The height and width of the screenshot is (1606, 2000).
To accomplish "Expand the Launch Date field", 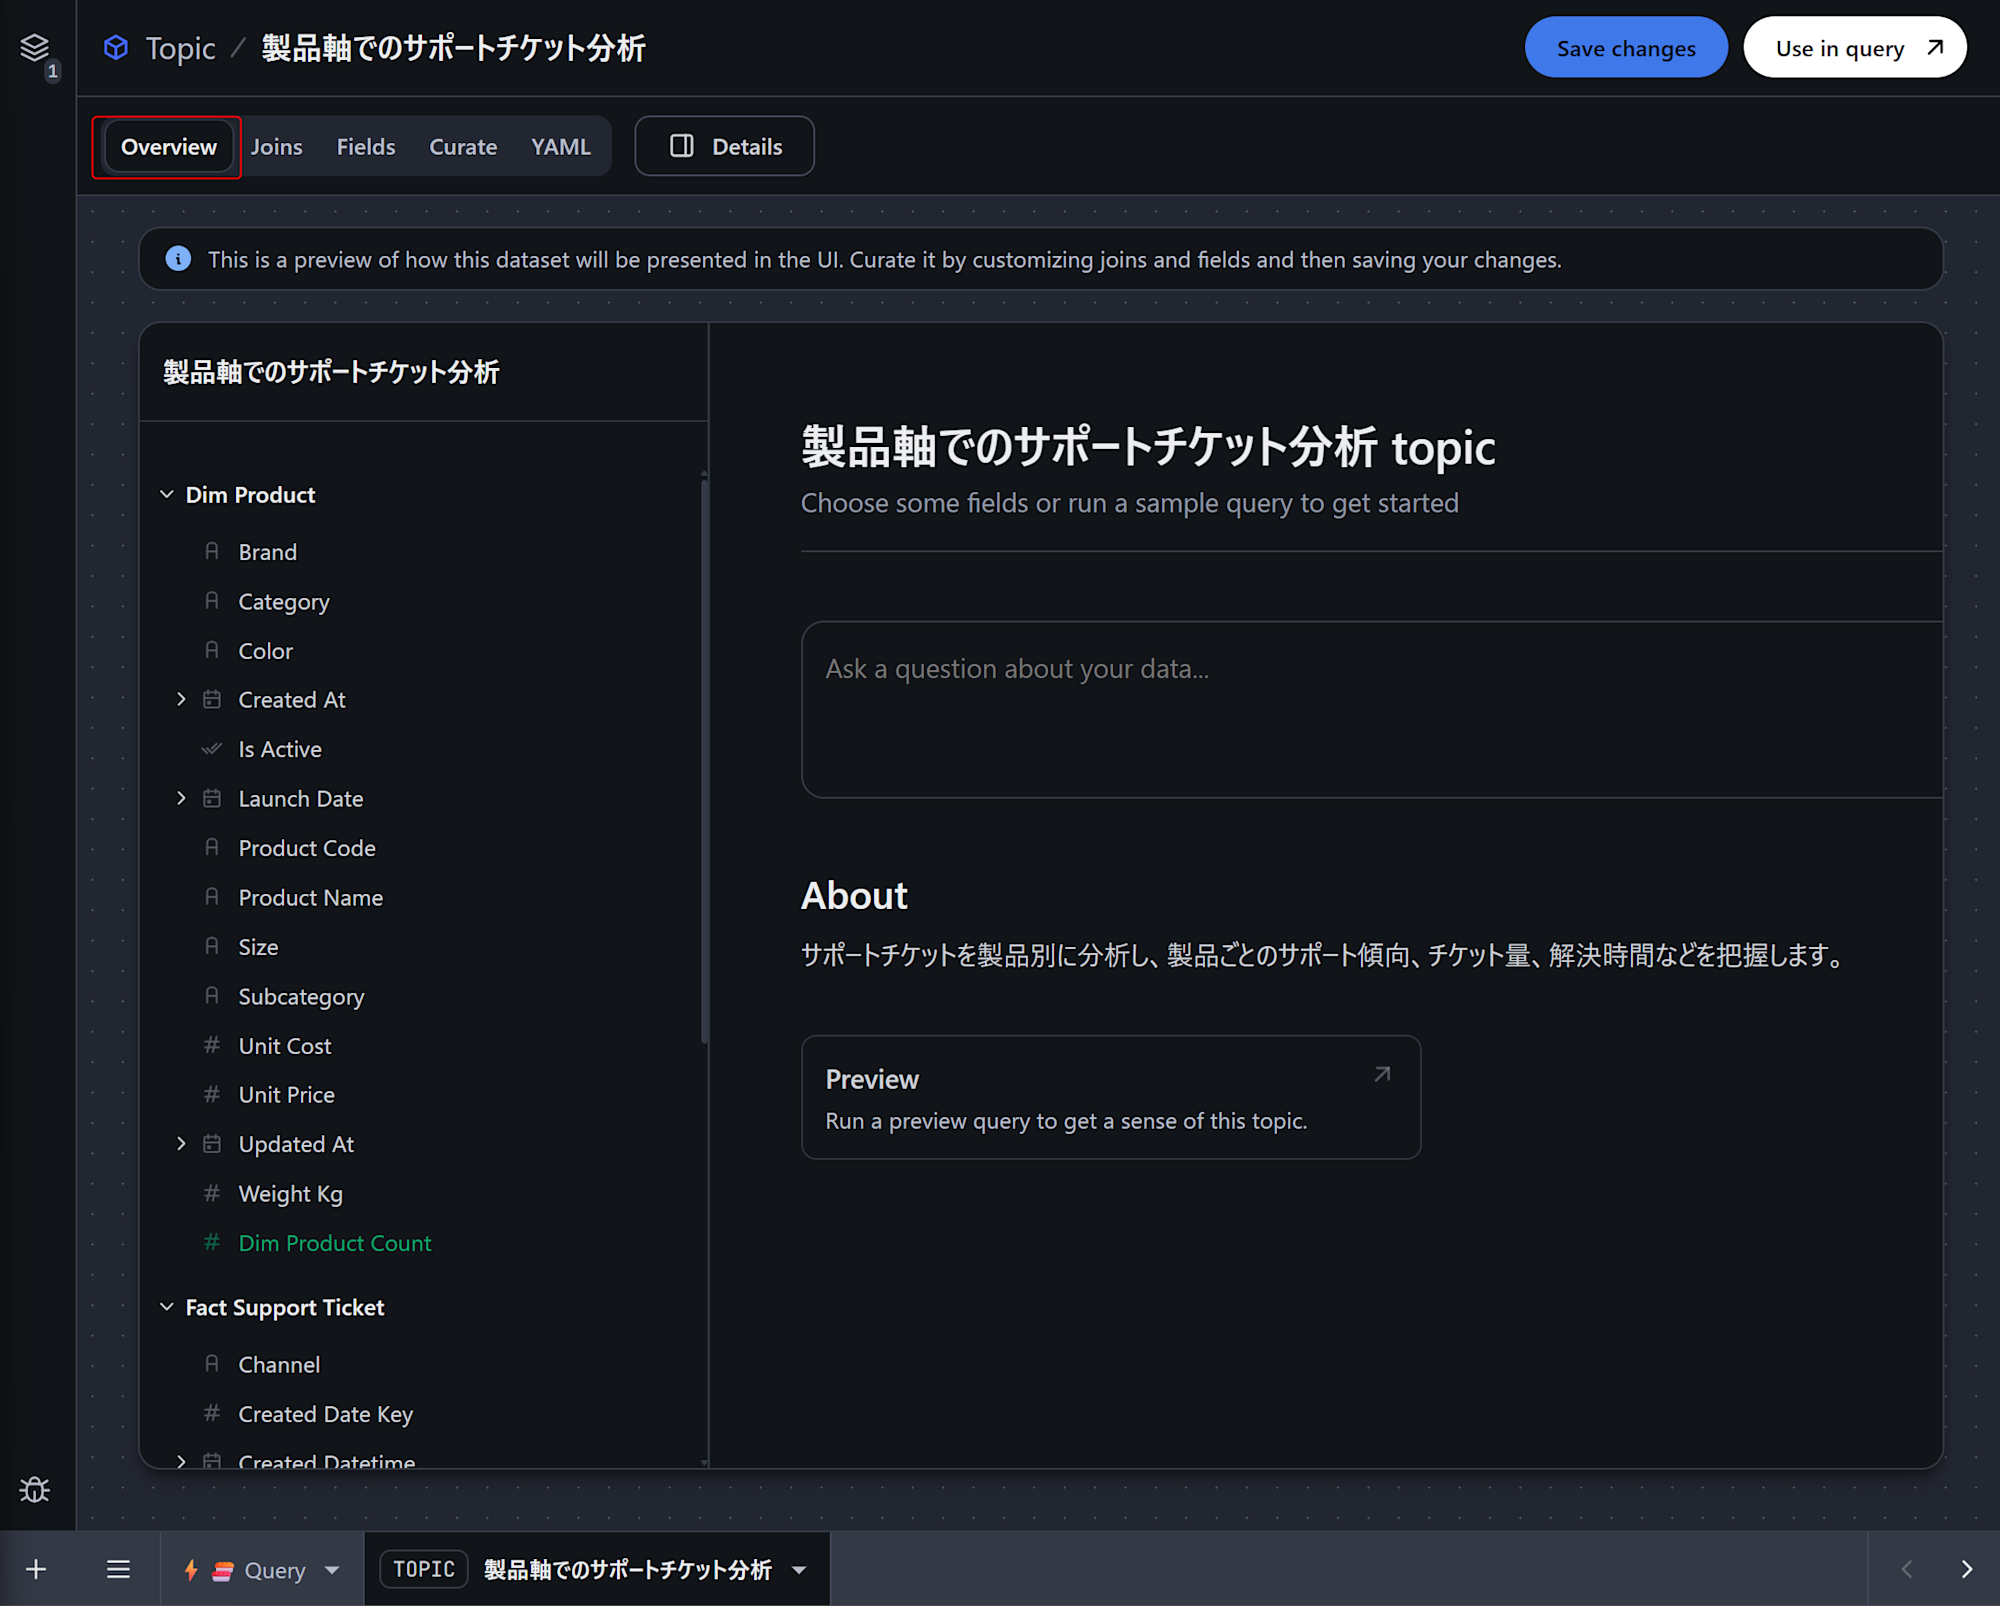I will point(181,798).
